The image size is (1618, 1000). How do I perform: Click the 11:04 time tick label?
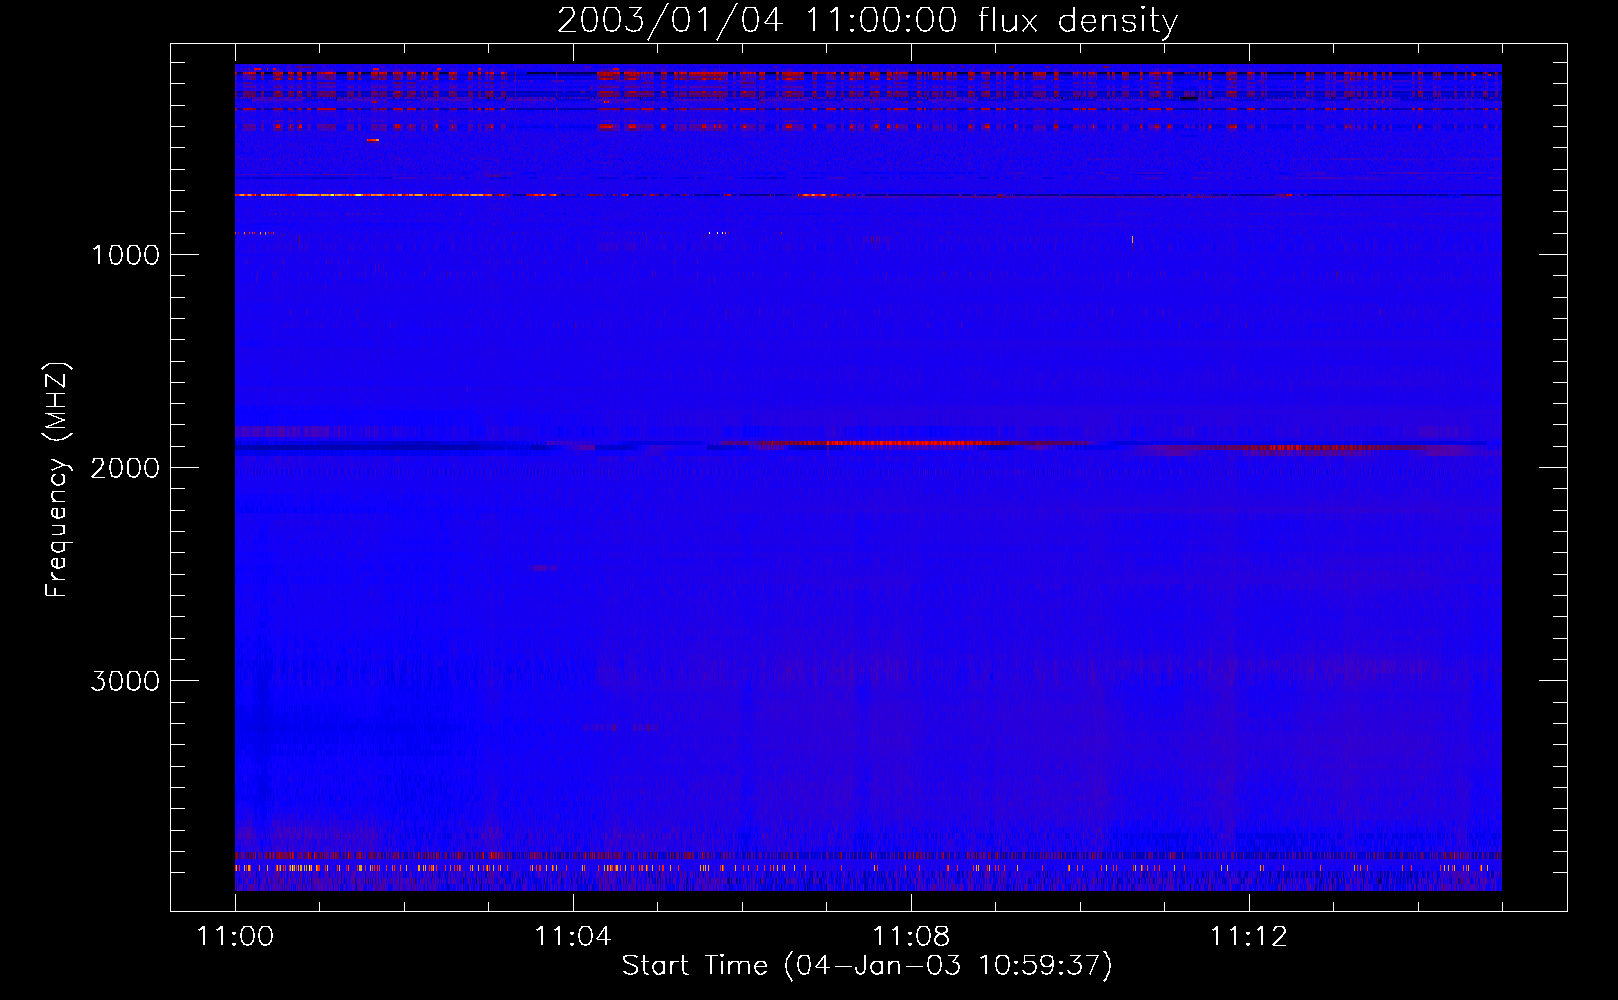tap(572, 936)
